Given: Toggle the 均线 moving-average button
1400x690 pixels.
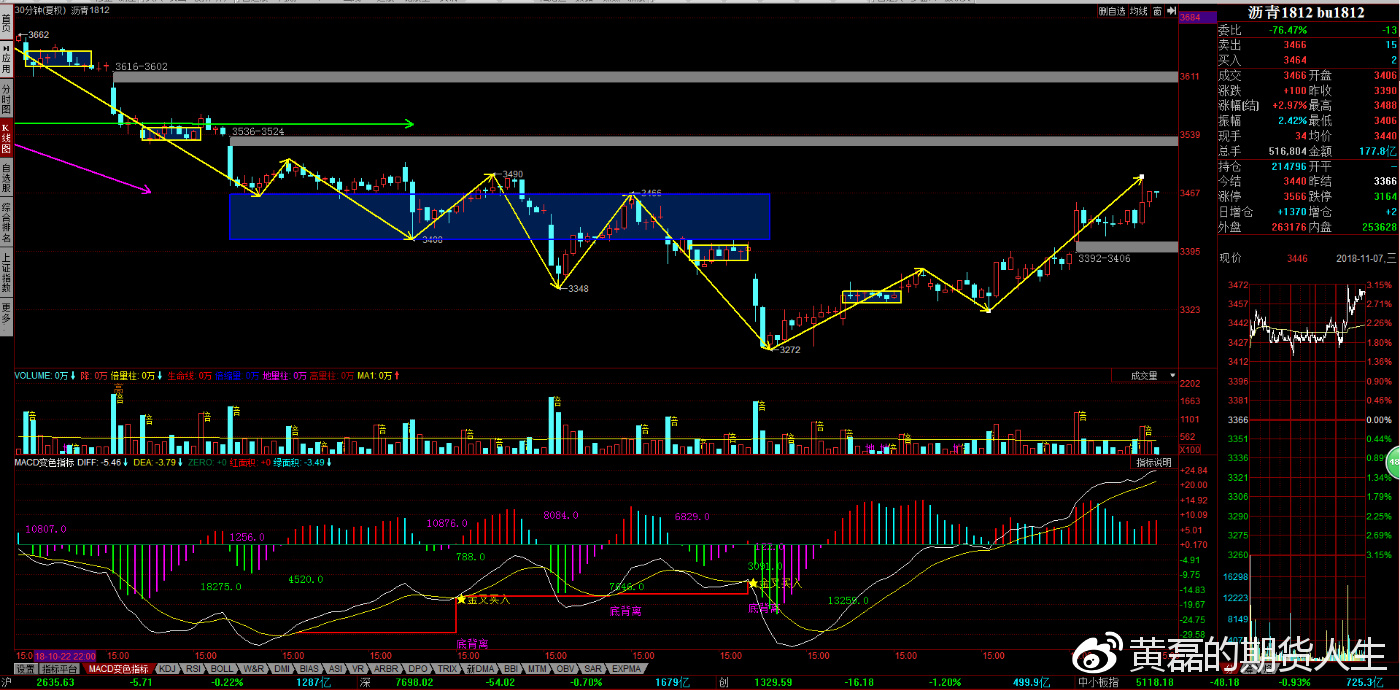Looking at the screenshot, I should click(x=1138, y=11).
